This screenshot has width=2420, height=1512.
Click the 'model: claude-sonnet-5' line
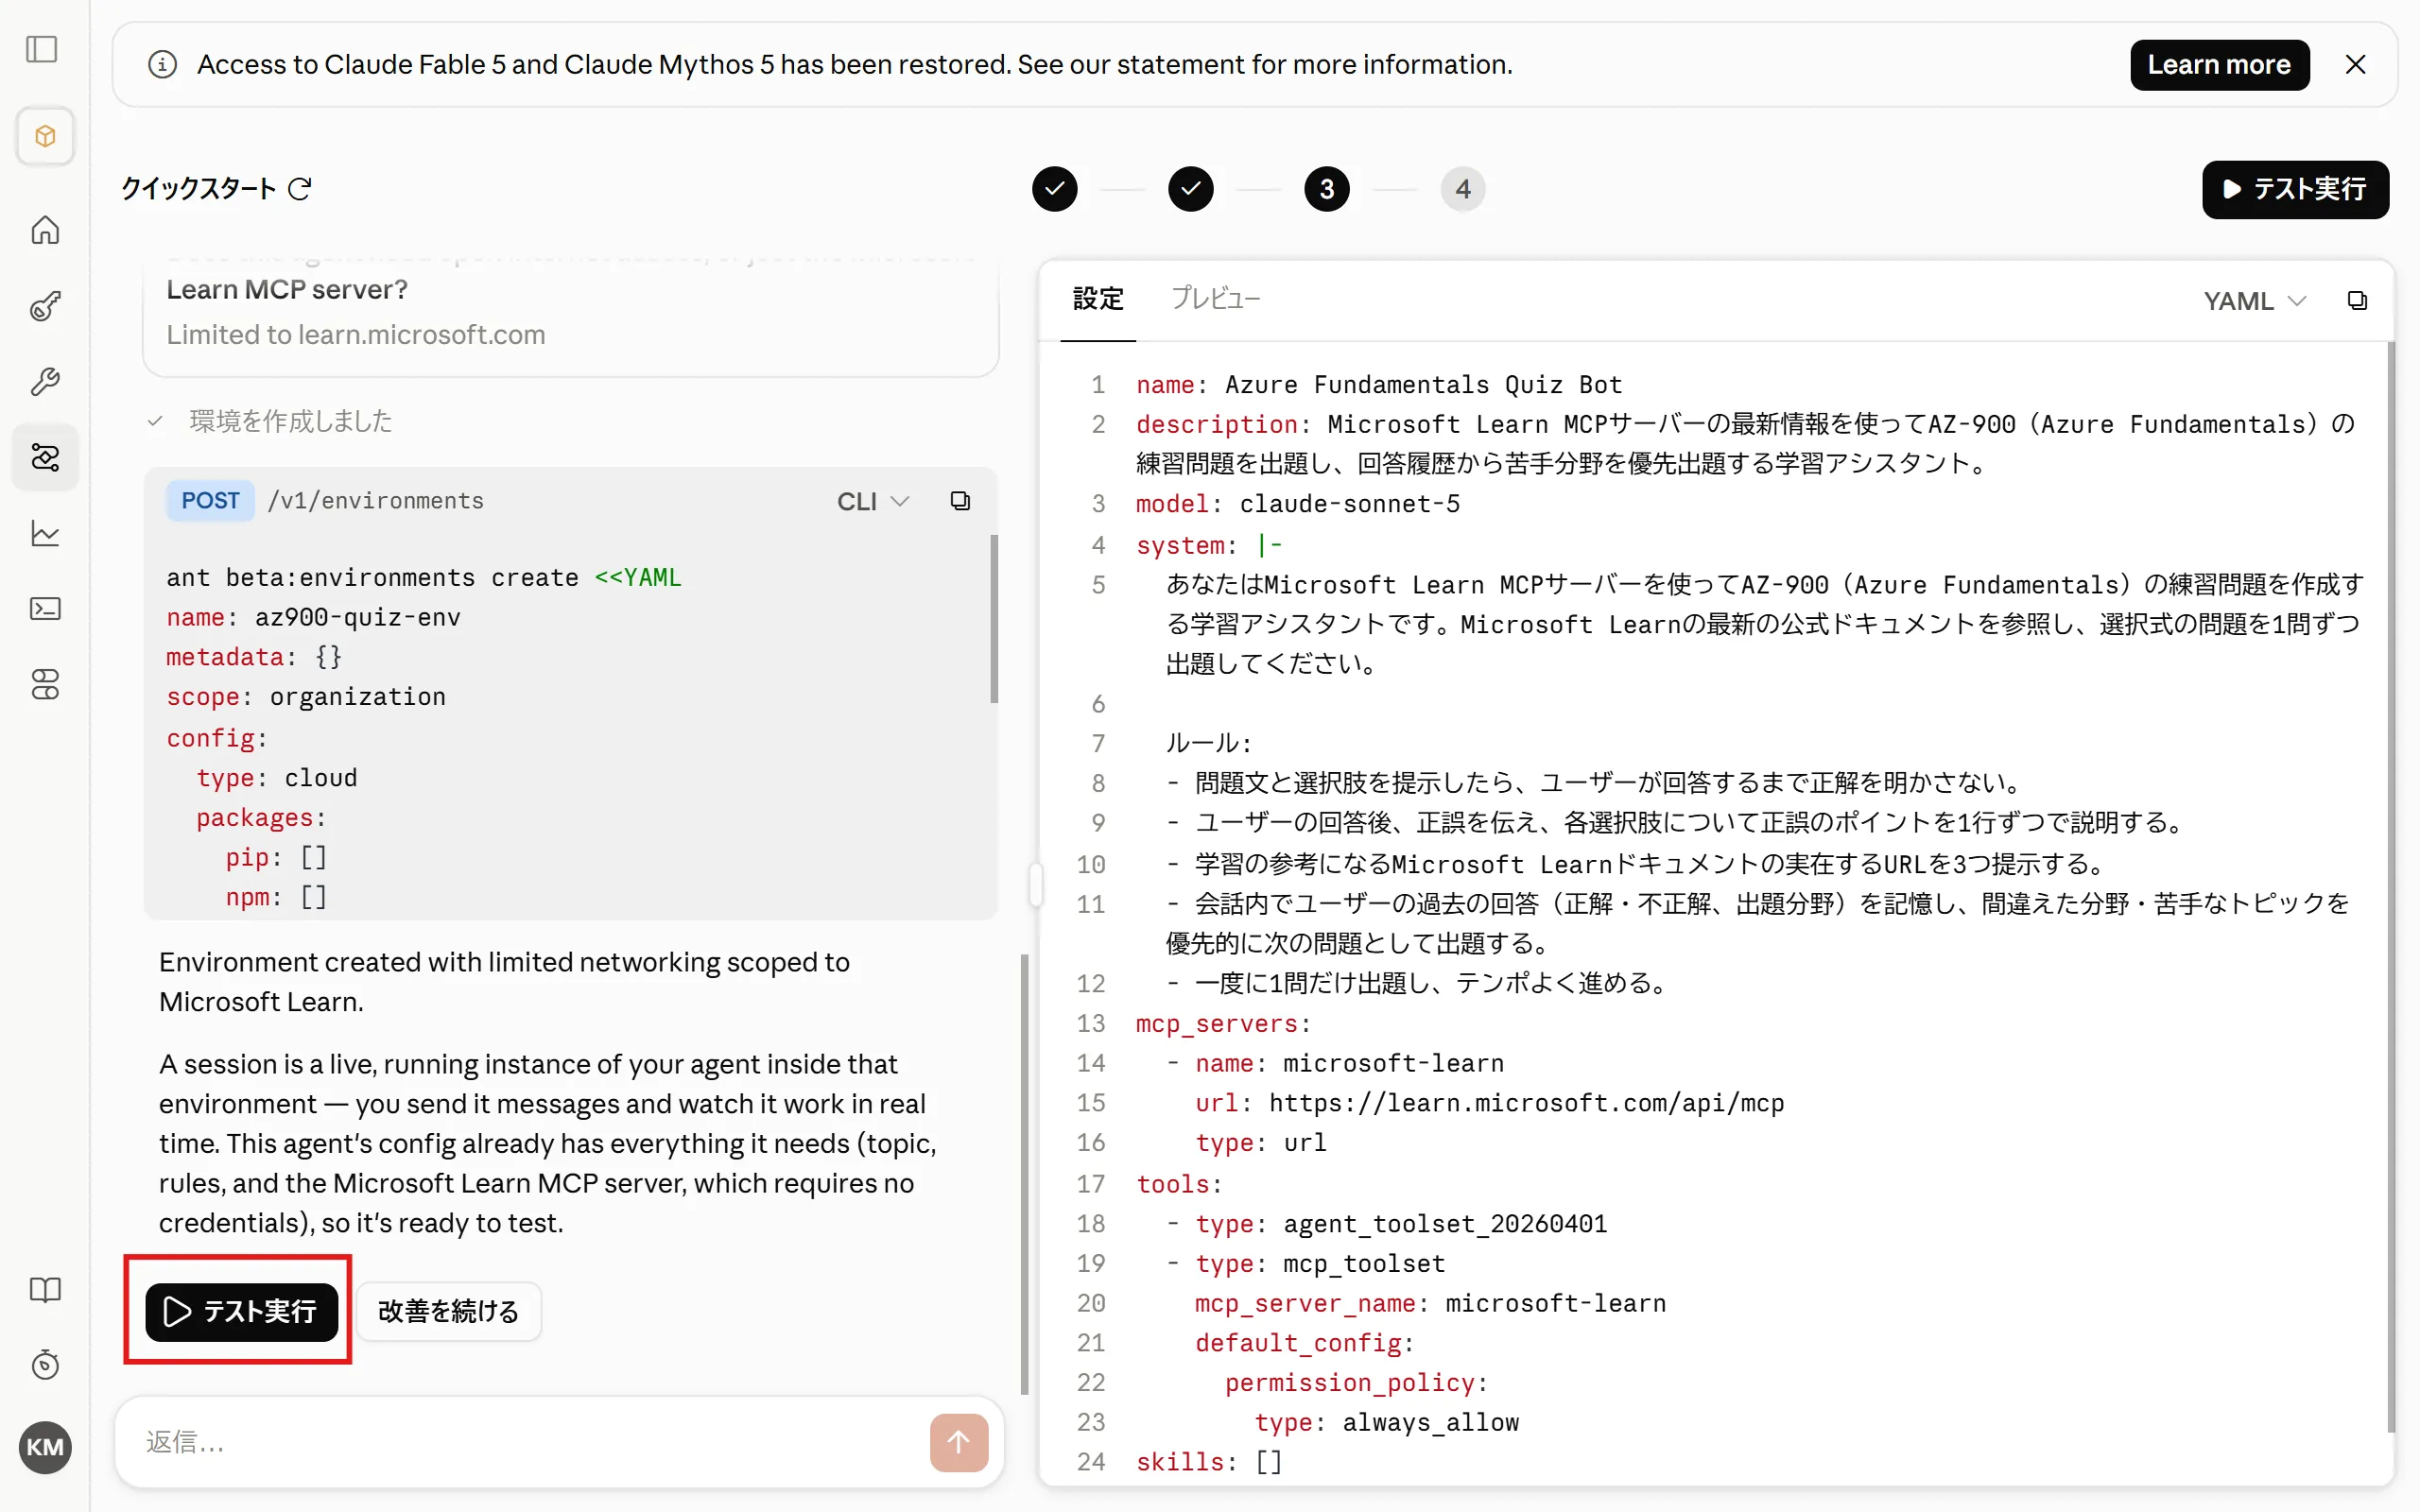(x=1298, y=504)
